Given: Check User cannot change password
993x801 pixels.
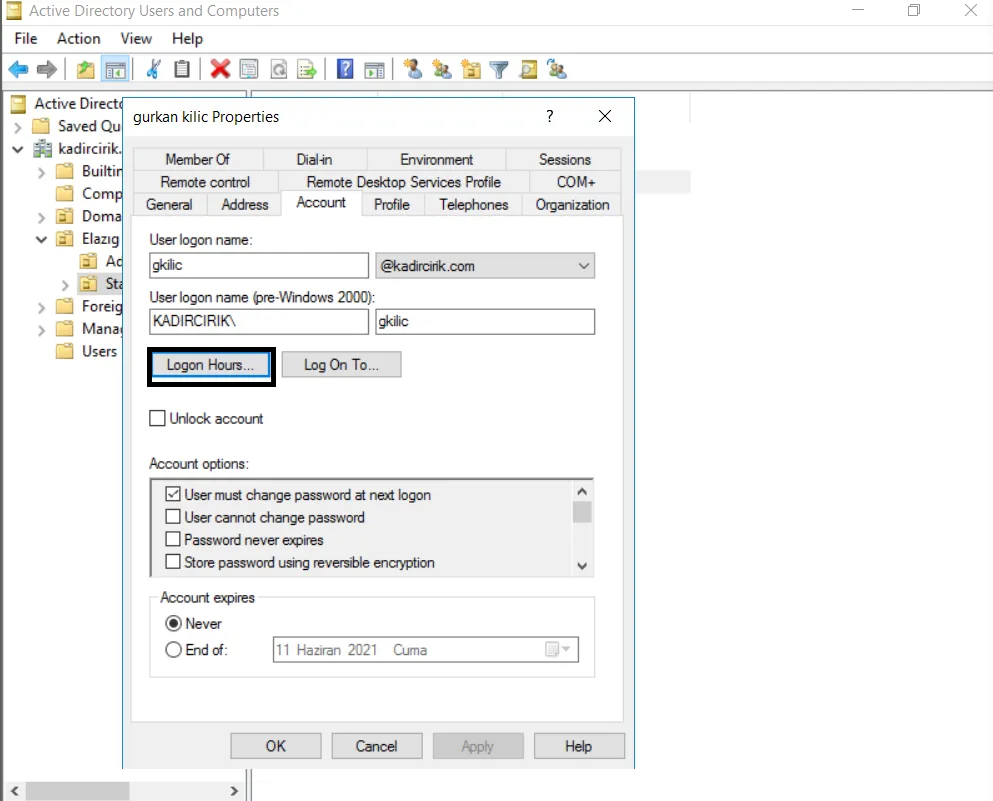Looking at the screenshot, I should 173,517.
